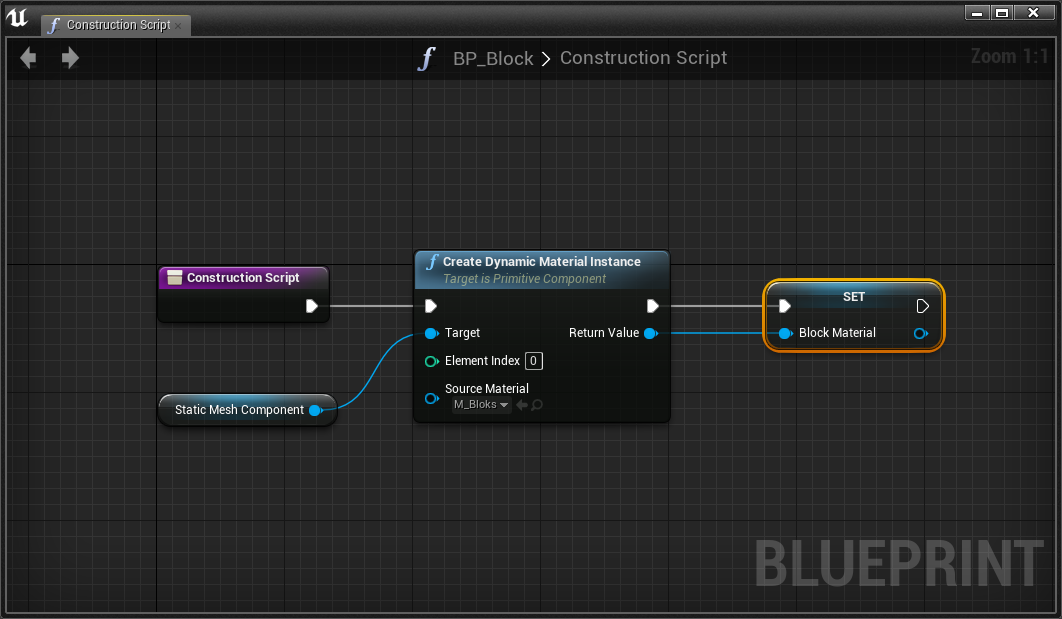Image resolution: width=1062 pixels, height=619 pixels.
Task: Click the Return Value label
Action: click(x=603, y=333)
